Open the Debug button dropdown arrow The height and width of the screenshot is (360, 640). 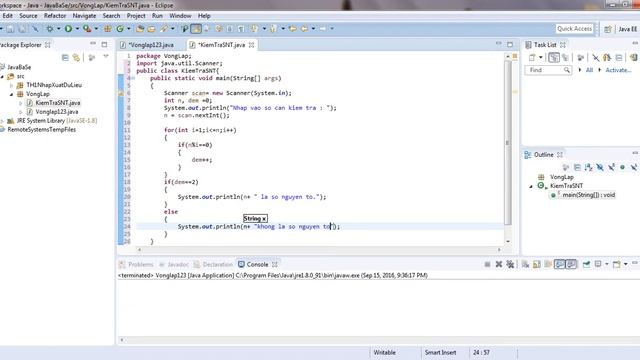(58, 29)
